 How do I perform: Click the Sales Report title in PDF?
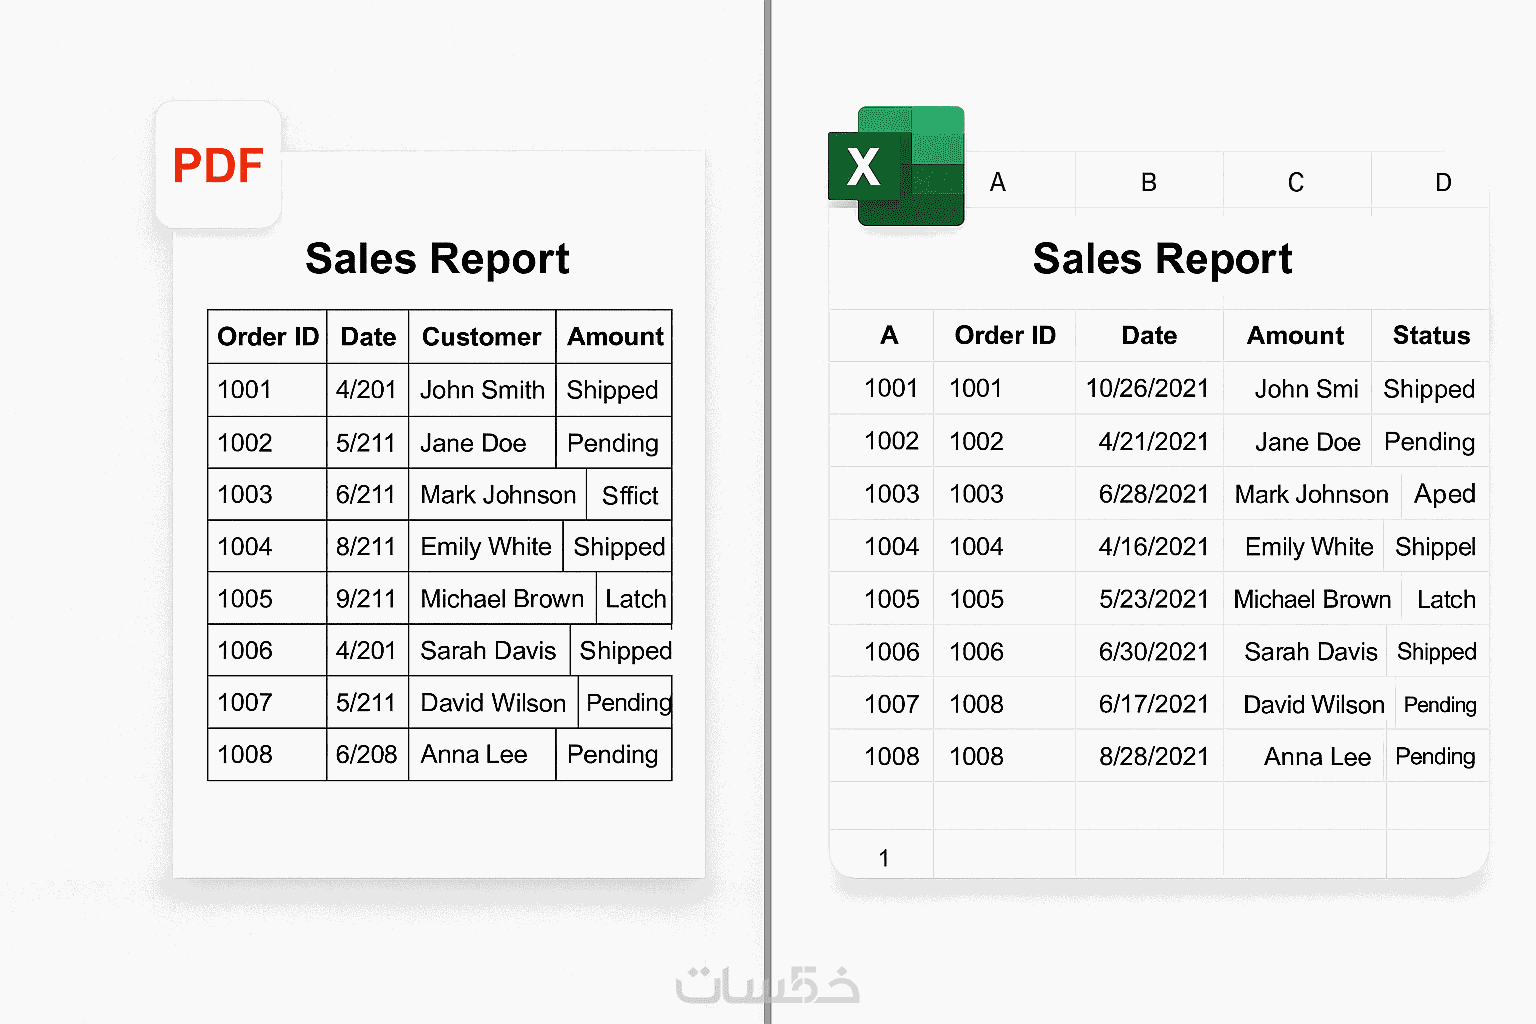point(437,259)
